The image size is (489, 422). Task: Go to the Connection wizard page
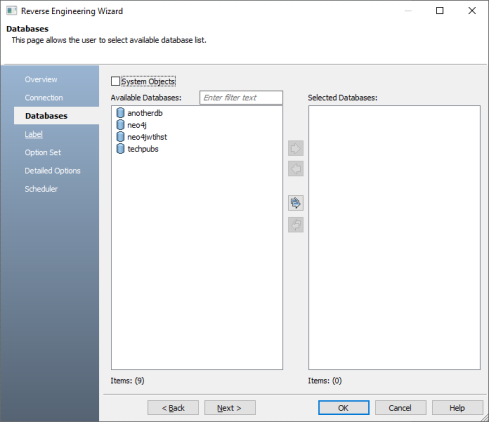click(44, 98)
